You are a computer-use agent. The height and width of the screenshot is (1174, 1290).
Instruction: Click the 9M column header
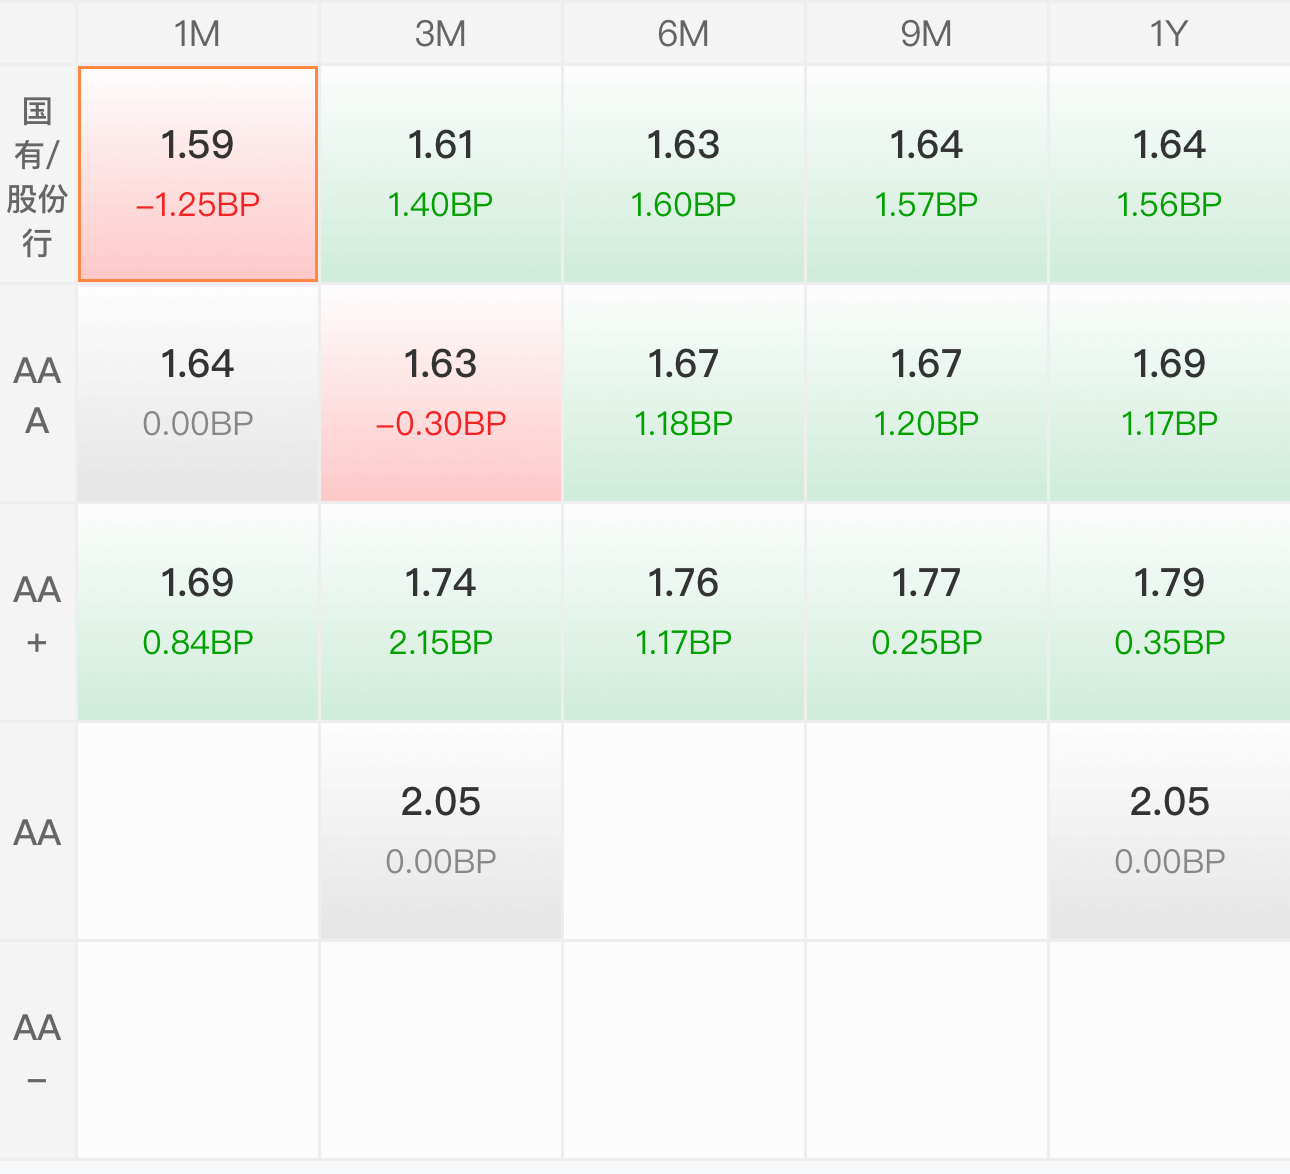[x=926, y=34]
